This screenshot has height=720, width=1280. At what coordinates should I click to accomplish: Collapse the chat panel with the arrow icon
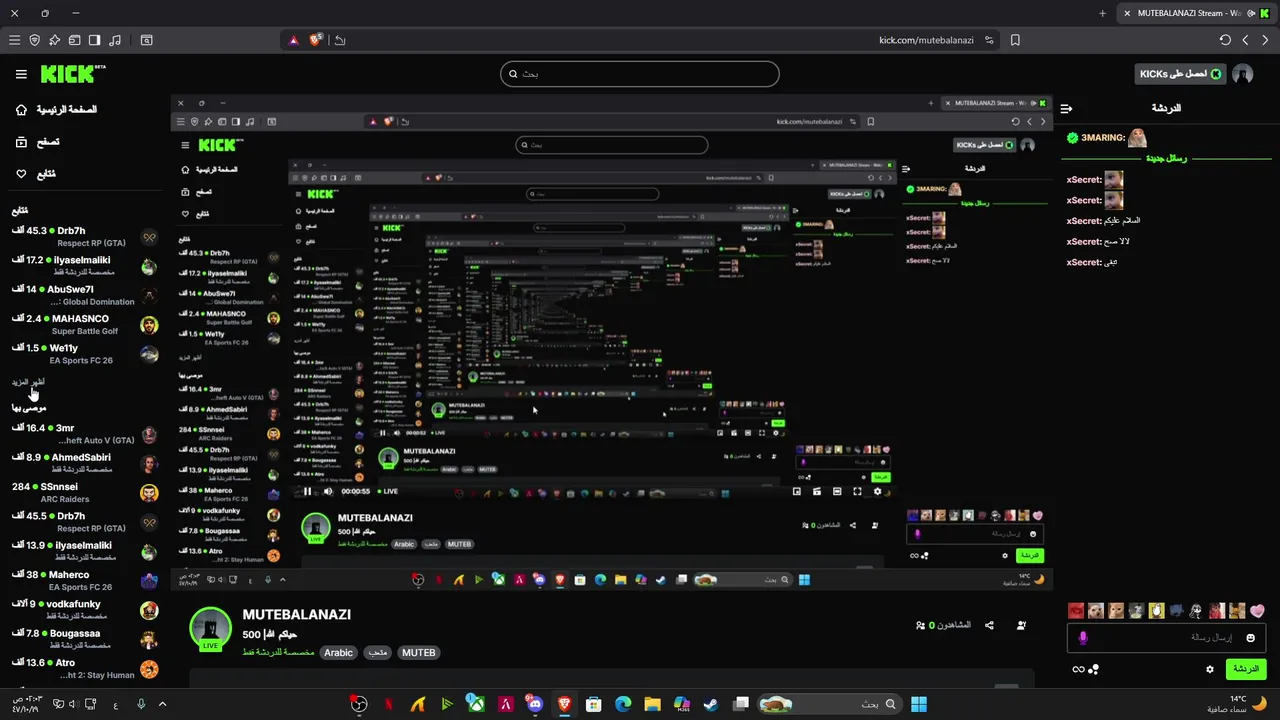(x=1067, y=108)
